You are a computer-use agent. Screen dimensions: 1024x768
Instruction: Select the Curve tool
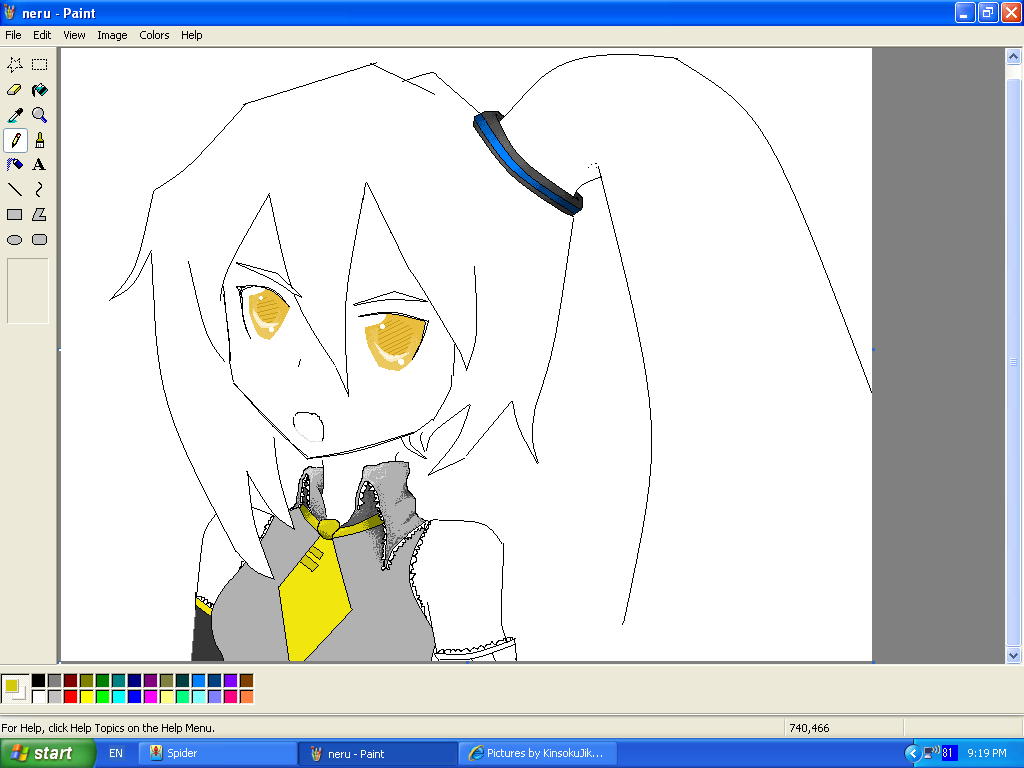pos(40,190)
